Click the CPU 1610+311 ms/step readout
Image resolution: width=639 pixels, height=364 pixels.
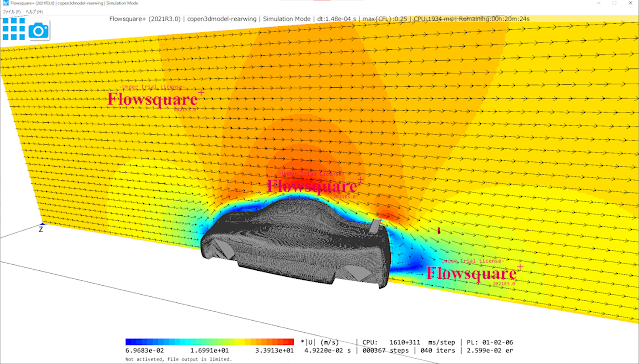pos(408,342)
